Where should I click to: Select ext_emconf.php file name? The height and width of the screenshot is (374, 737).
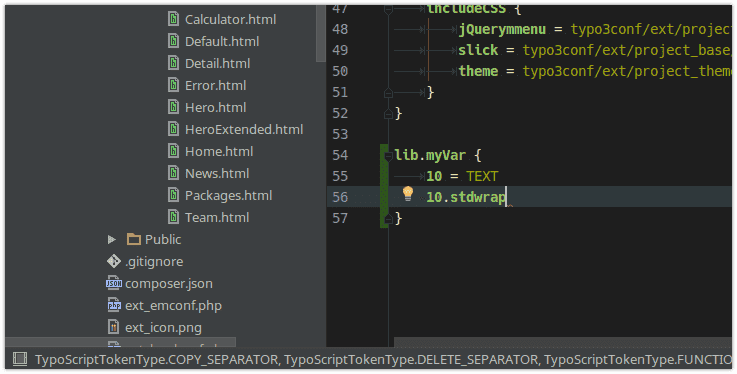click(173, 306)
